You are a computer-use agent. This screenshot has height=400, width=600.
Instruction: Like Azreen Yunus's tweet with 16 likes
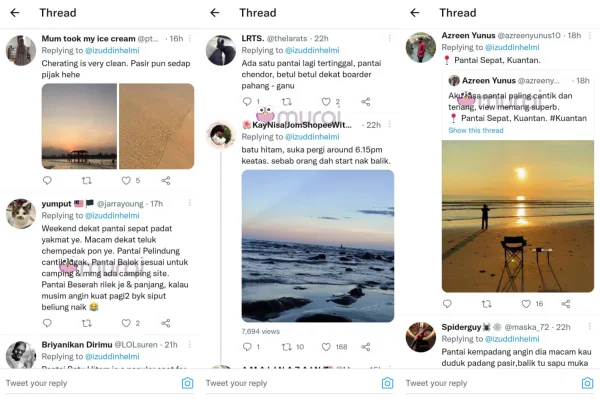pyautogui.click(x=527, y=304)
